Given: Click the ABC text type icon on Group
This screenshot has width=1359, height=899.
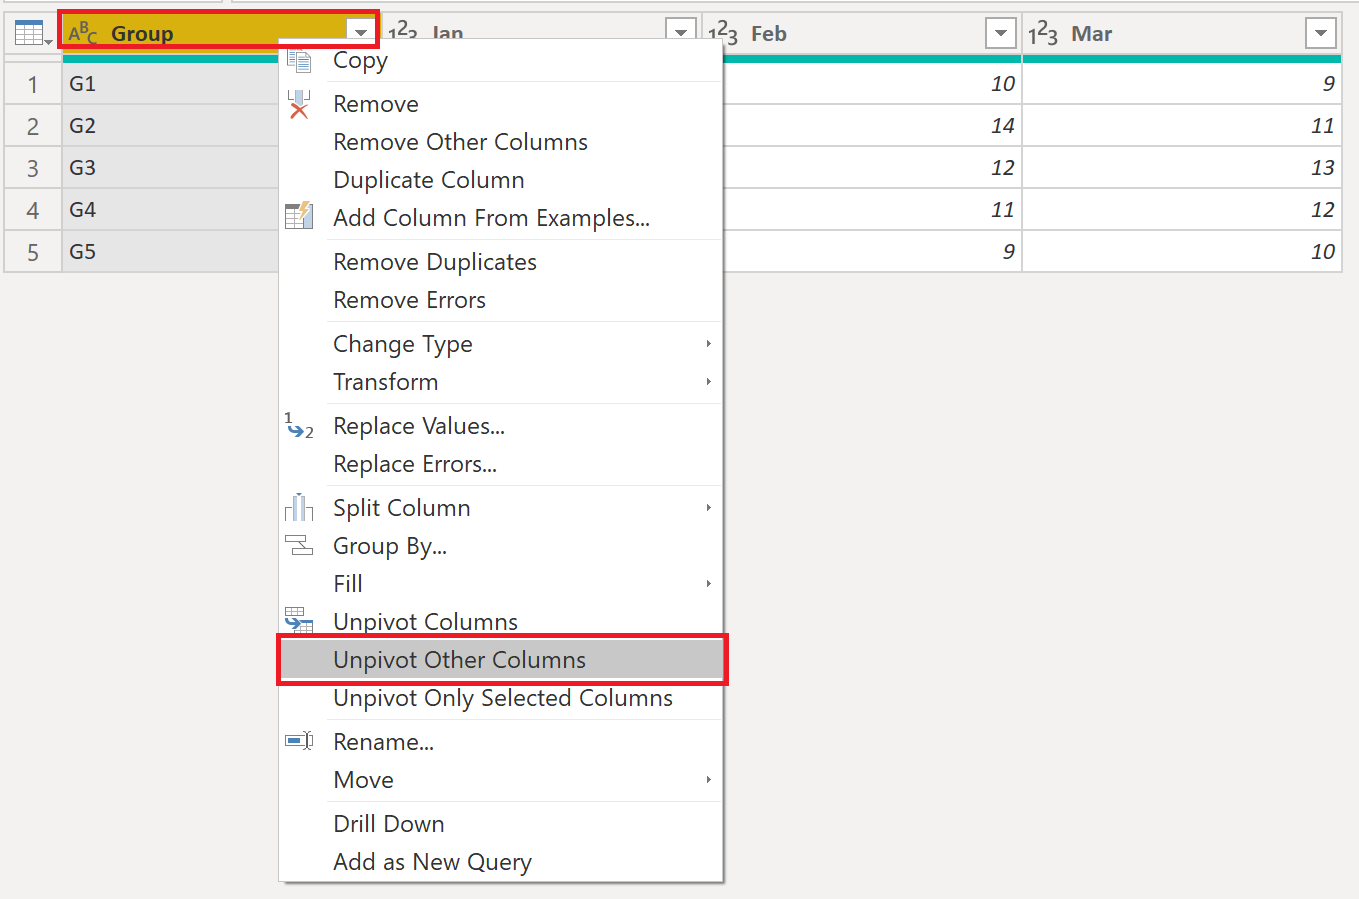Looking at the screenshot, I should (83, 34).
